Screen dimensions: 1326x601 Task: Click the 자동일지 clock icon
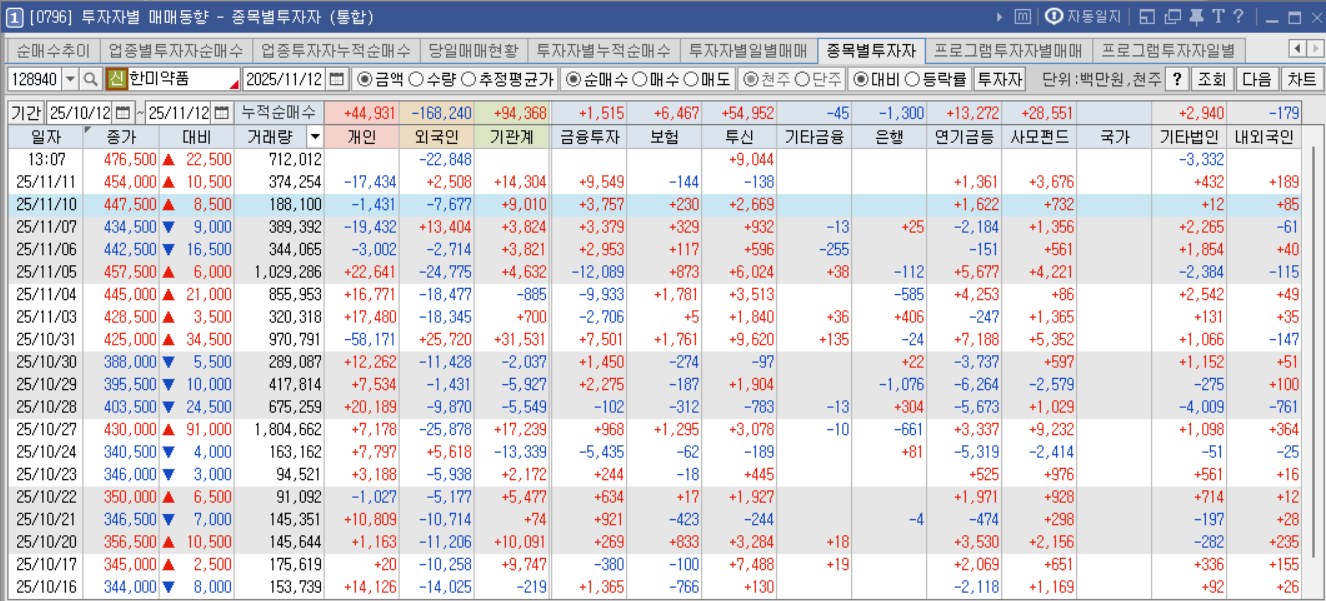1054,16
